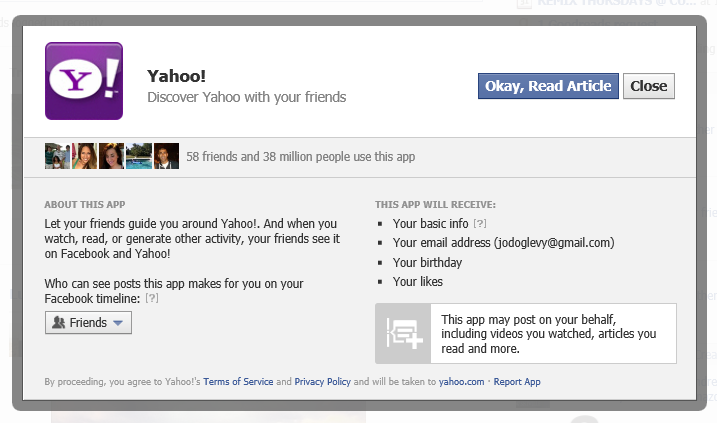Click 'Your email address' permission line
The image size is (717, 423).
tap(503, 242)
